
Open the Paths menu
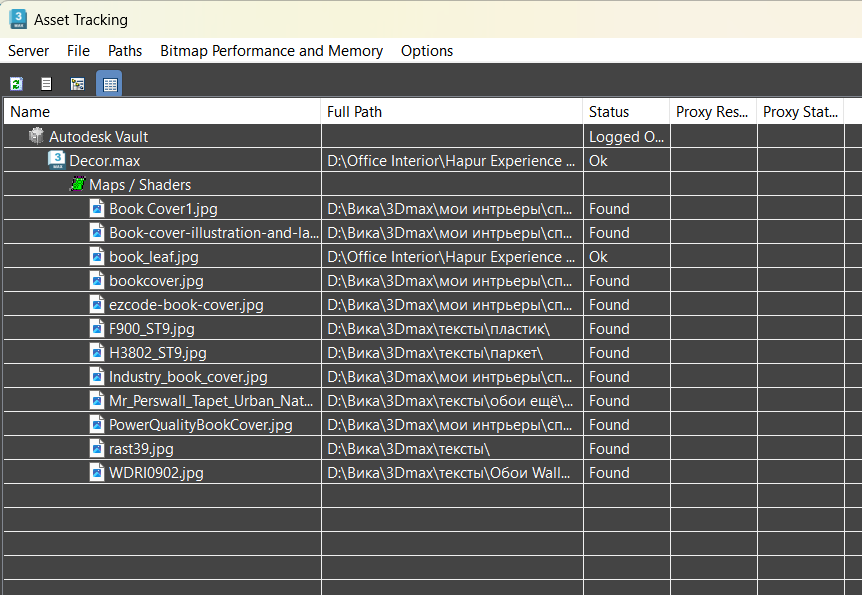point(125,51)
